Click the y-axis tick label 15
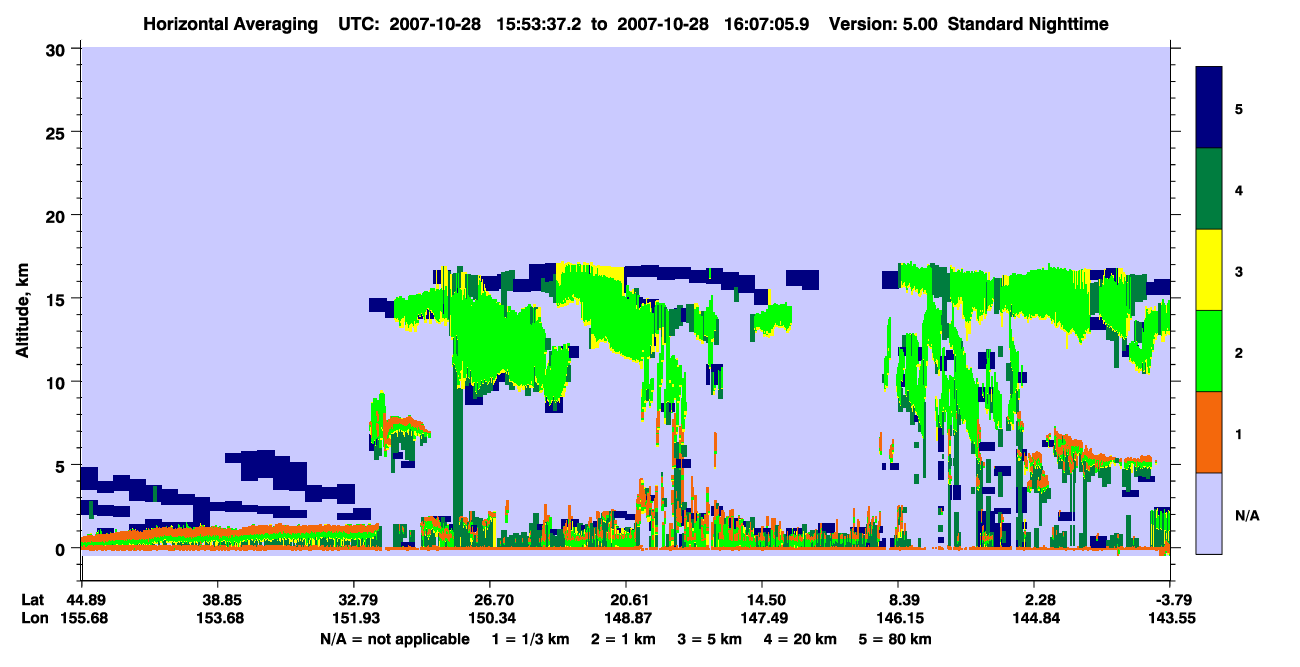This screenshot has width=1300, height=667. click(x=57, y=299)
